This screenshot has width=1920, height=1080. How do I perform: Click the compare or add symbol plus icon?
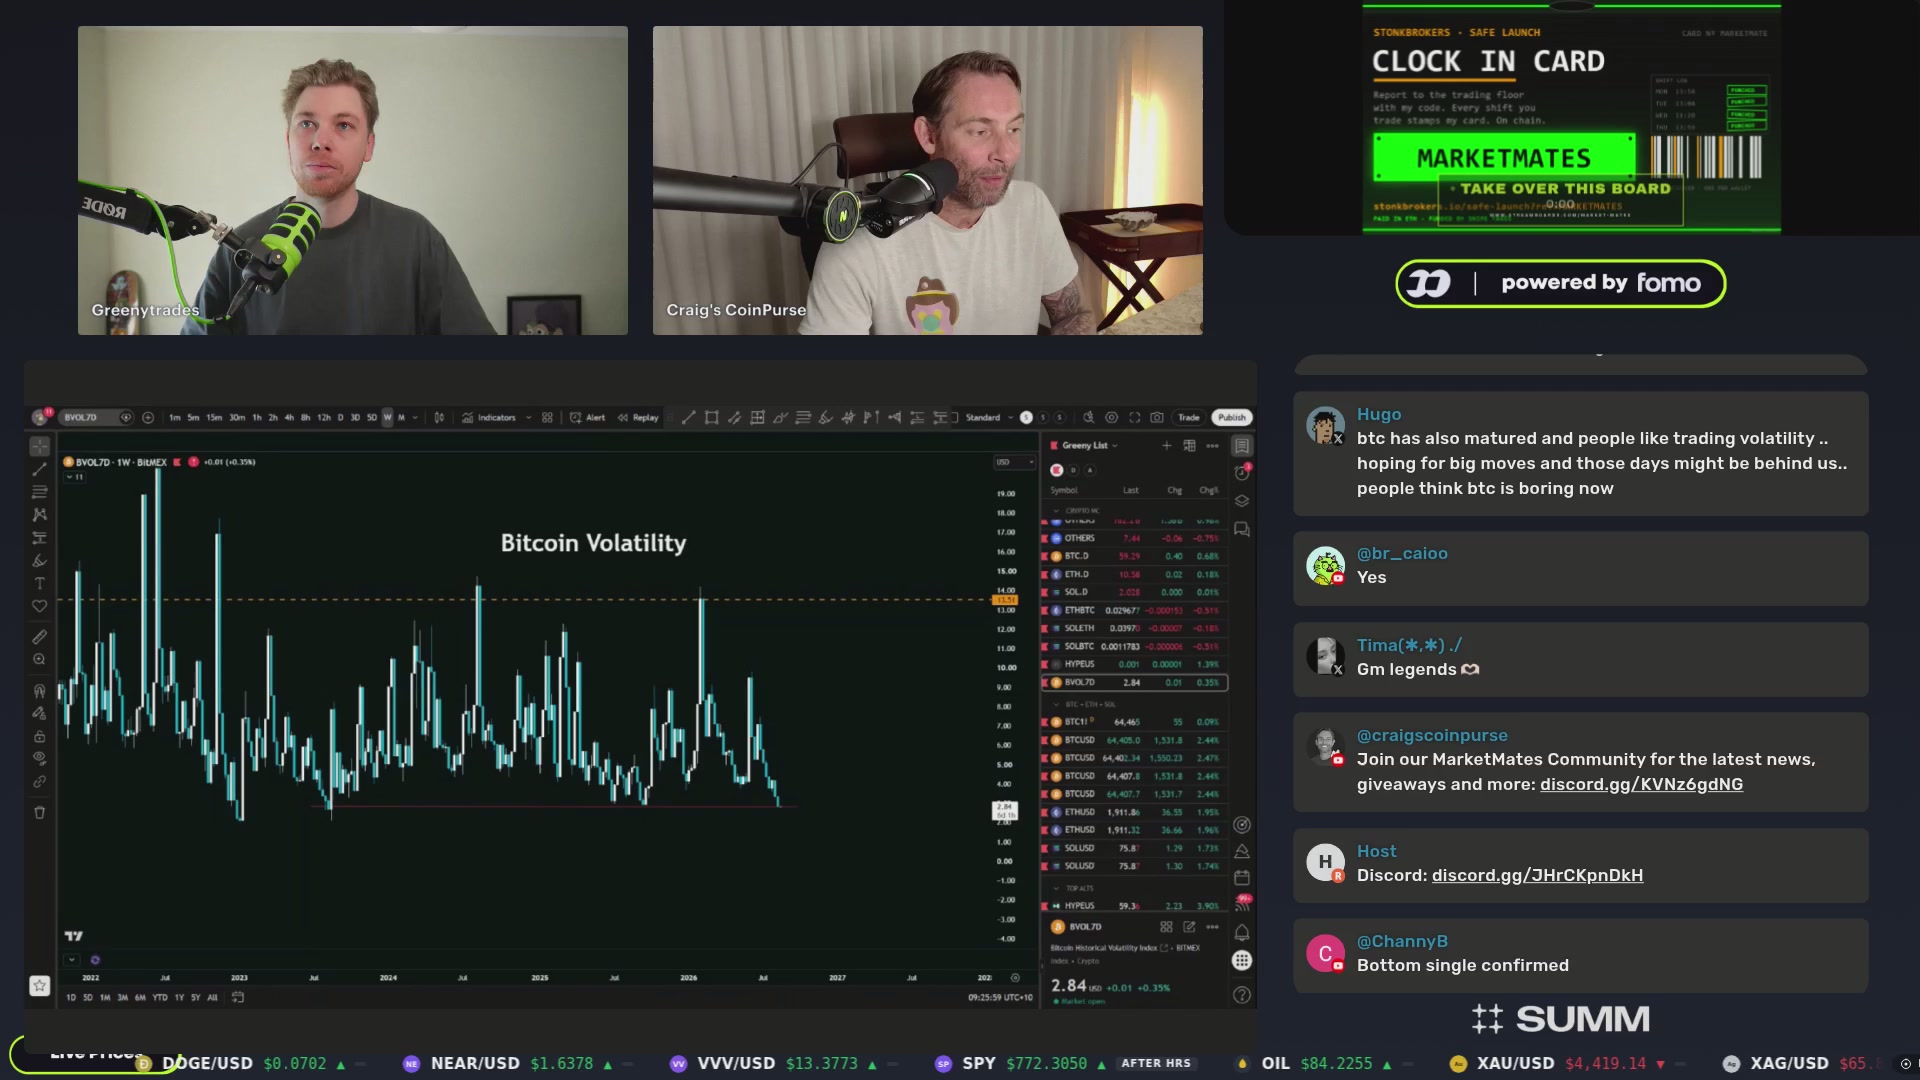pyautogui.click(x=148, y=417)
